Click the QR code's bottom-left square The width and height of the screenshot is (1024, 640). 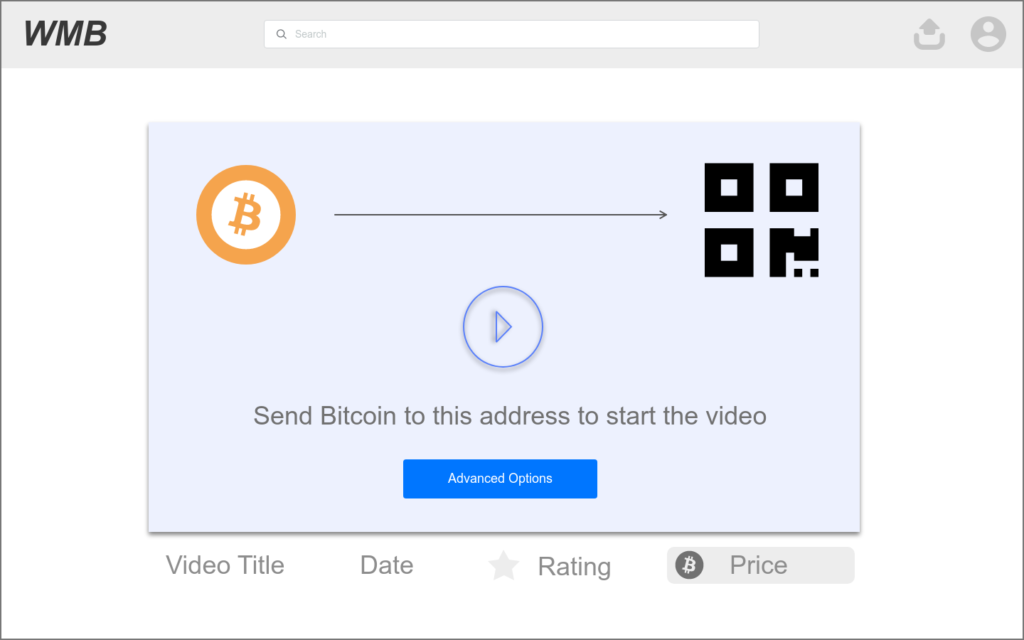tap(729, 252)
